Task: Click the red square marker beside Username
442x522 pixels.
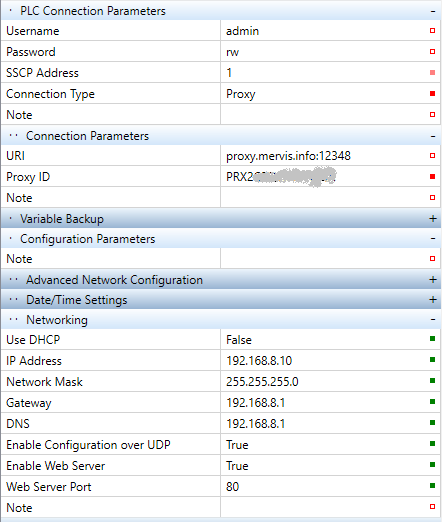Action: (x=432, y=31)
